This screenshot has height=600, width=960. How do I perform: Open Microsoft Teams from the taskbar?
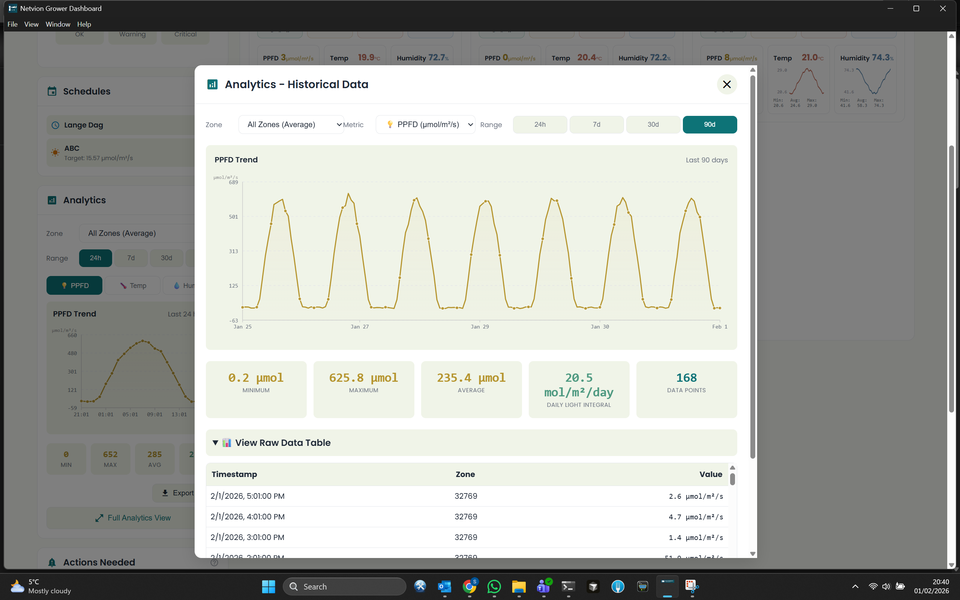tap(543, 586)
